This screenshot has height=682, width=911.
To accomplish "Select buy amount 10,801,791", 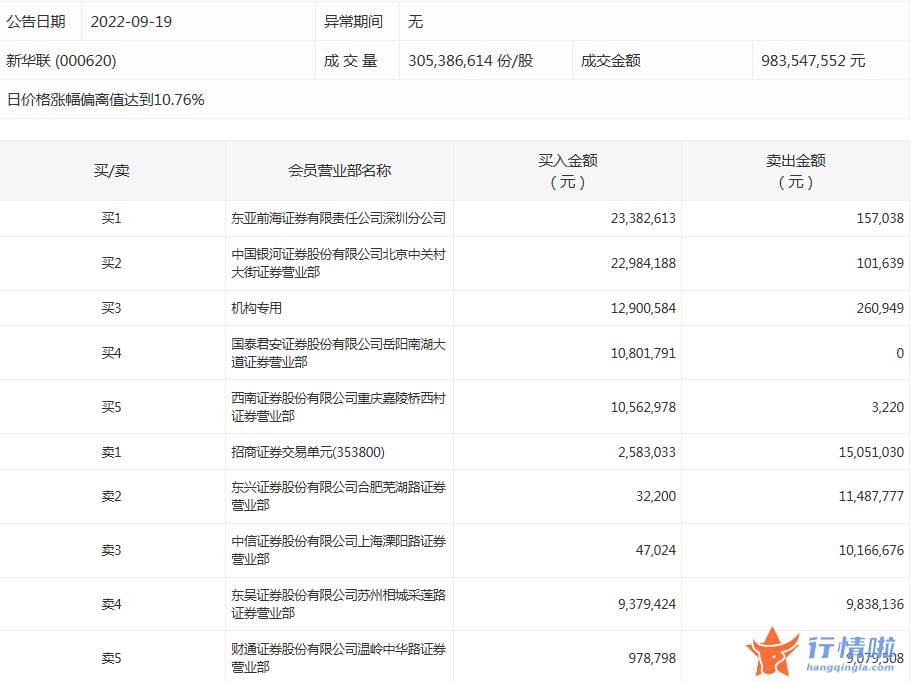I will [x=643, y=353].
